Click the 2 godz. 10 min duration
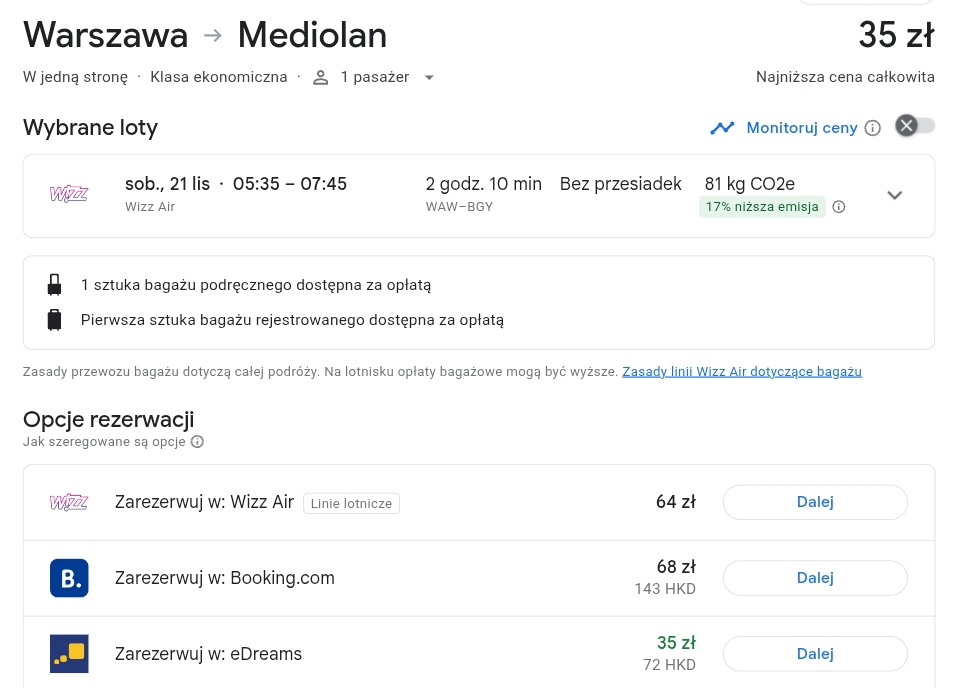The image size is (955, 688). pyautogui.click(x=484, y=184)
